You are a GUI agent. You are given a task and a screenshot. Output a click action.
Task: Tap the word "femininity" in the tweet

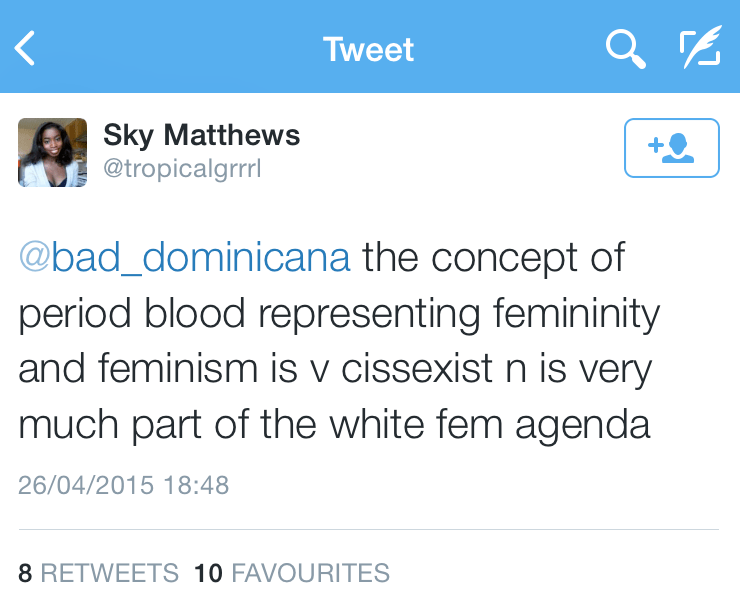point(578,314)
